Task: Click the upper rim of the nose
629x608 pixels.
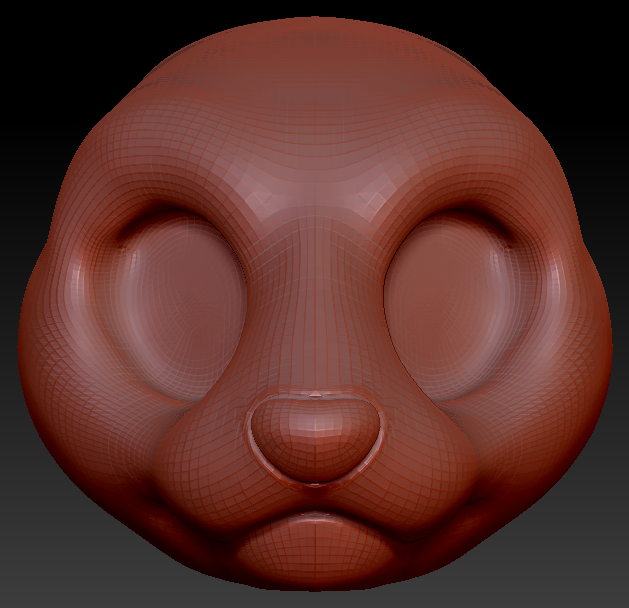Action: pos(315,397)
